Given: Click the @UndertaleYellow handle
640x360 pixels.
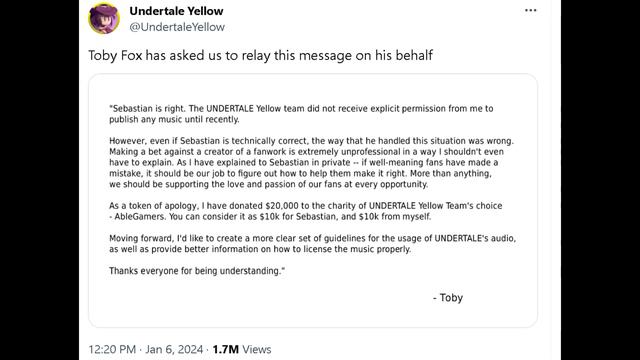Looking at the screenshot, I should [x=177, y=27].
